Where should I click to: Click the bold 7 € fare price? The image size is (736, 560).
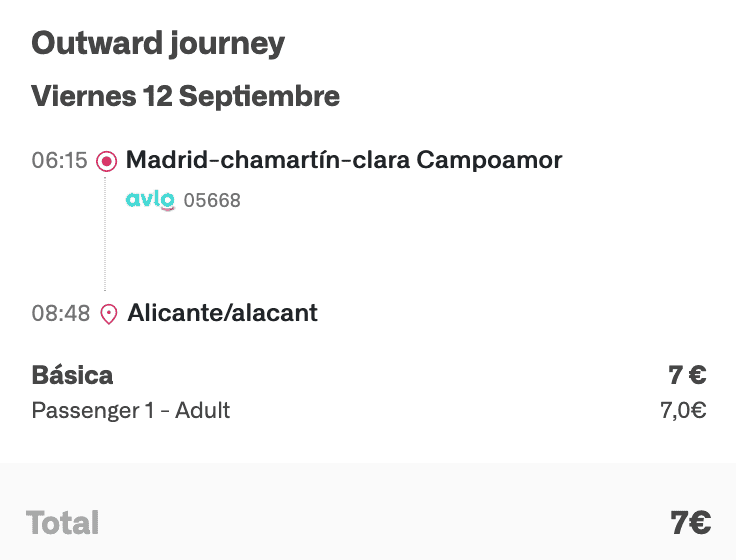click(687, 376)
